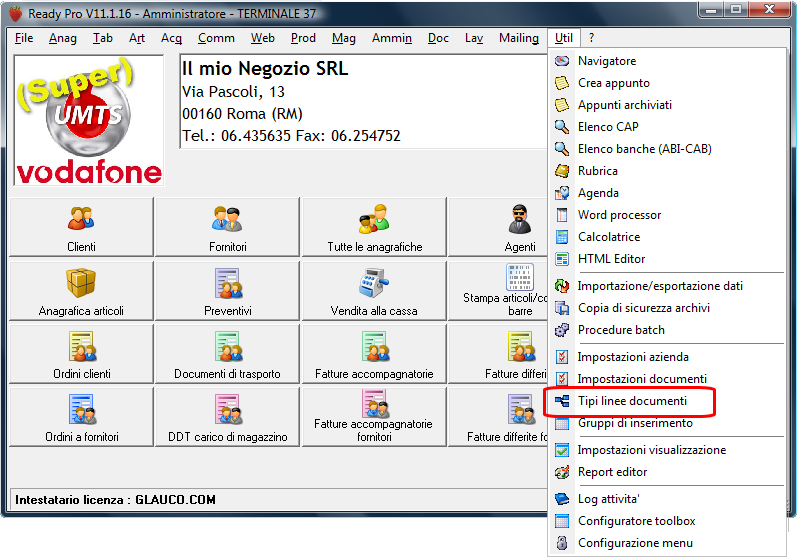This screenshot has width=797, height=557.
Task: Open Ordini a fornitori
Action: point(81,417)
